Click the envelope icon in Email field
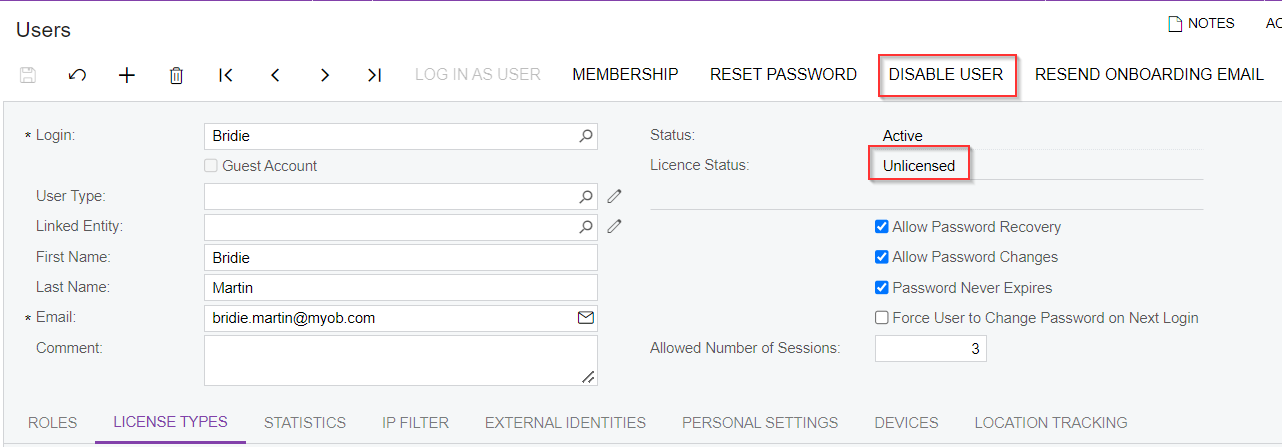Viewport: 1282px width, 447px height. pos(586,318)
